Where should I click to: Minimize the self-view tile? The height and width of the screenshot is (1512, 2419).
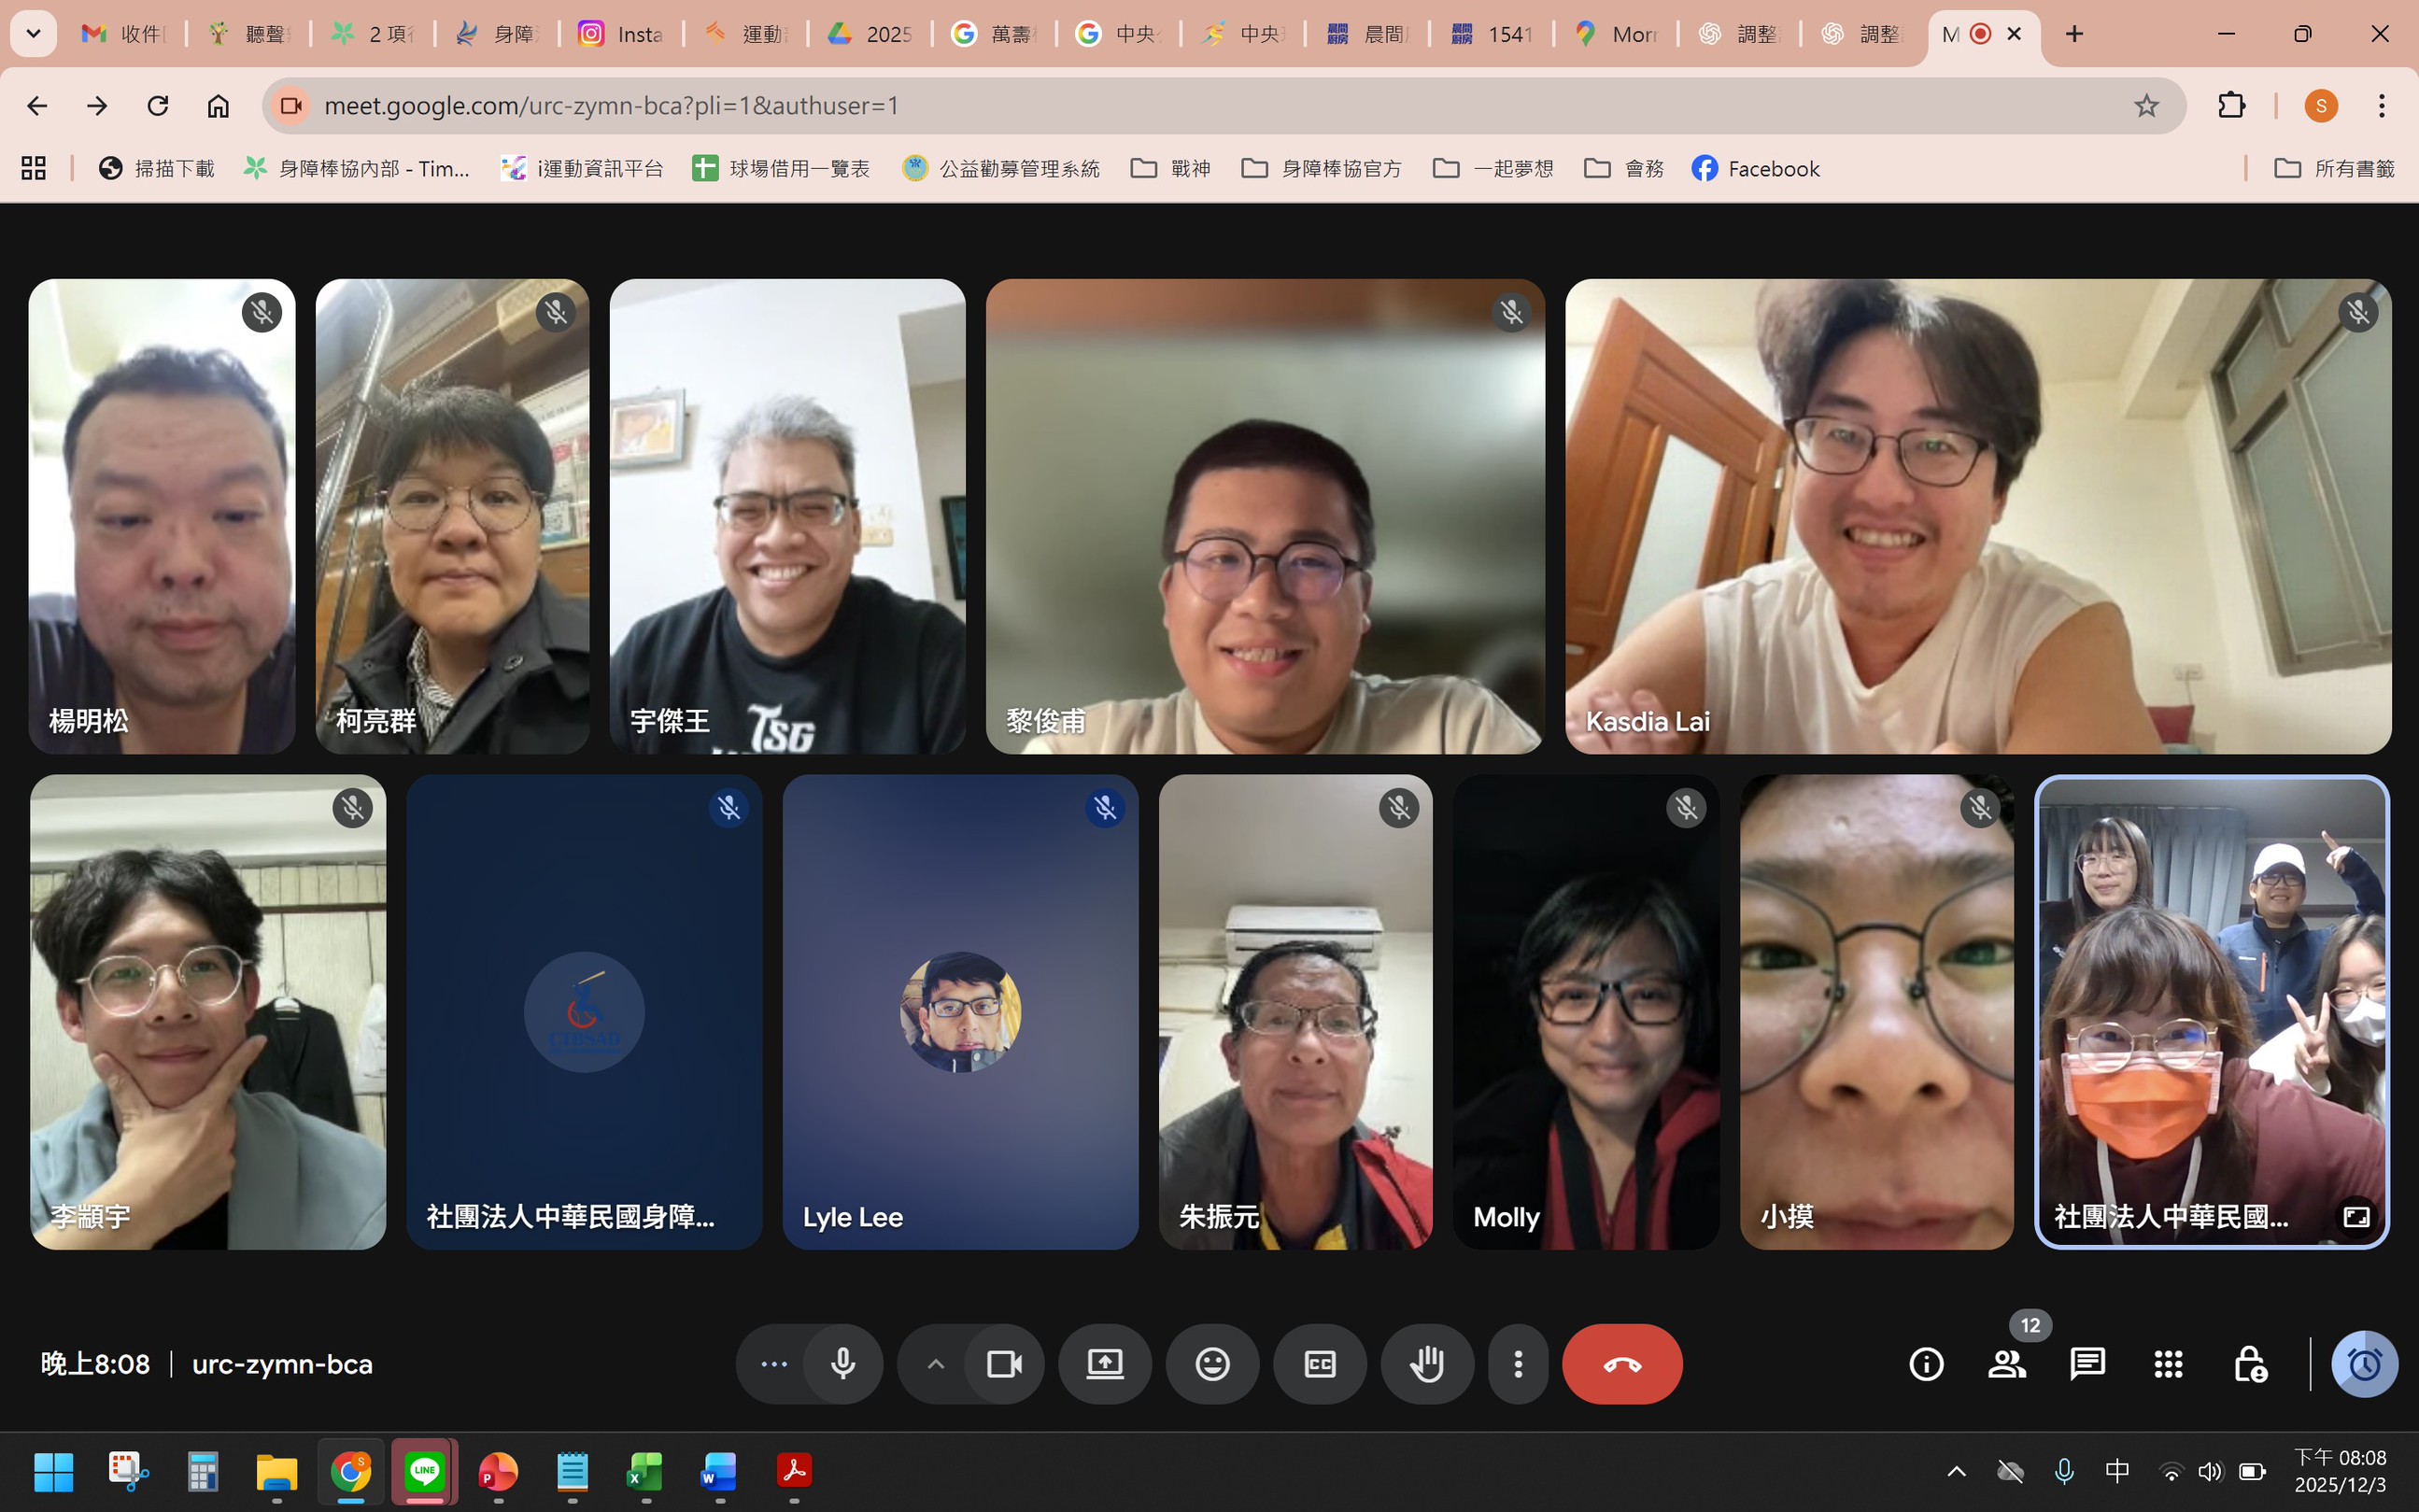(x=2356, y=1217)
